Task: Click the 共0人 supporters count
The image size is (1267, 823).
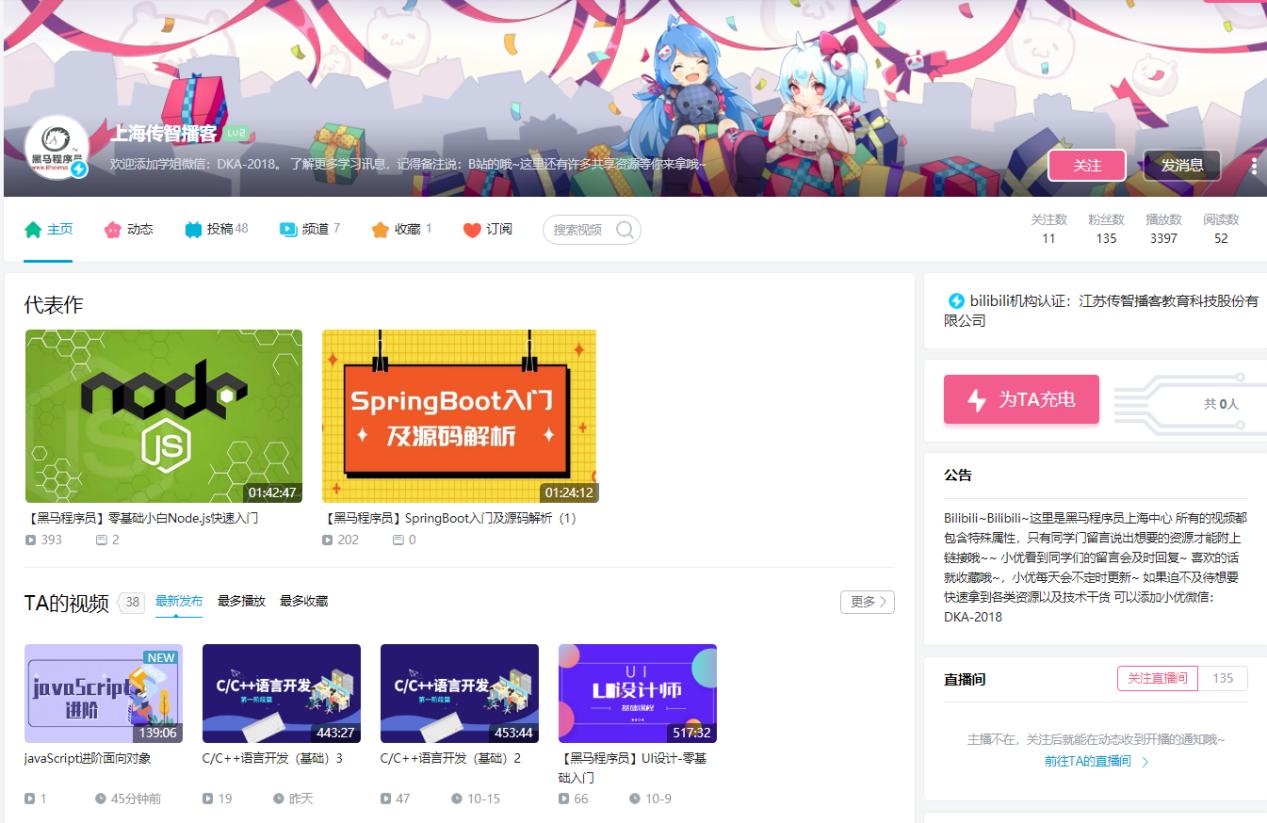Action: (x=1220, y=404)
